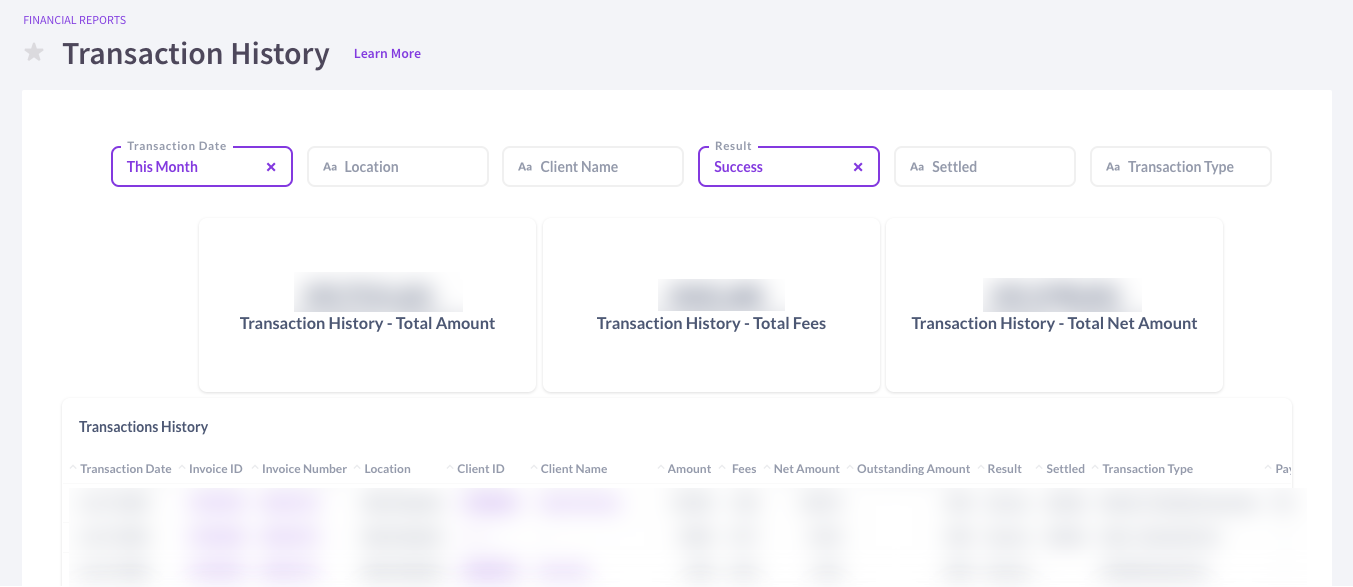Viewport: 1353px width, 587px height.
Task: Click the Aa icon in the Transaction Type filter
Action: point(1113,167)
